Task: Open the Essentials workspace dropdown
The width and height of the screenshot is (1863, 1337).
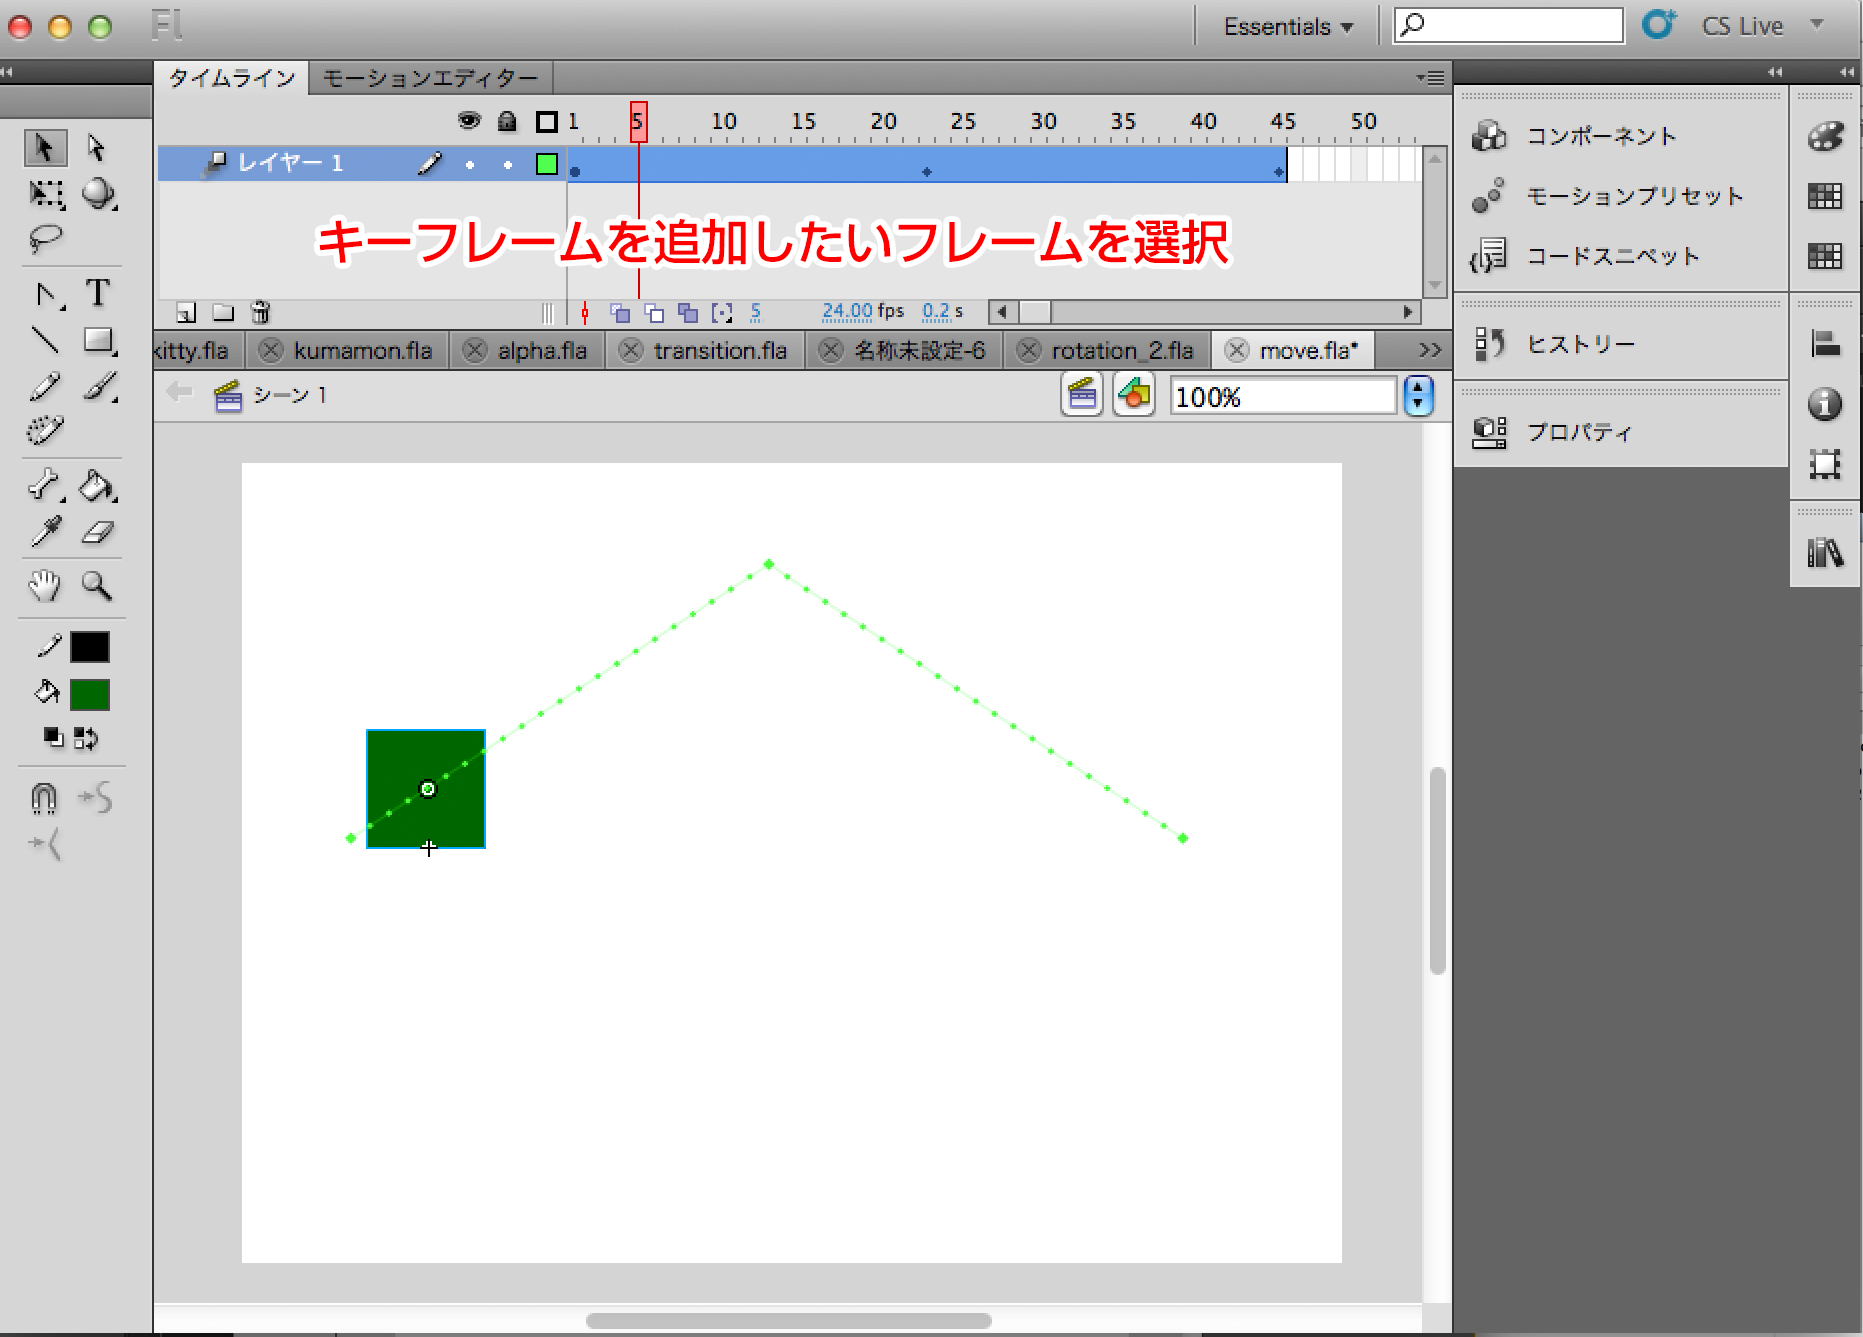Action: coord(1288,27)
